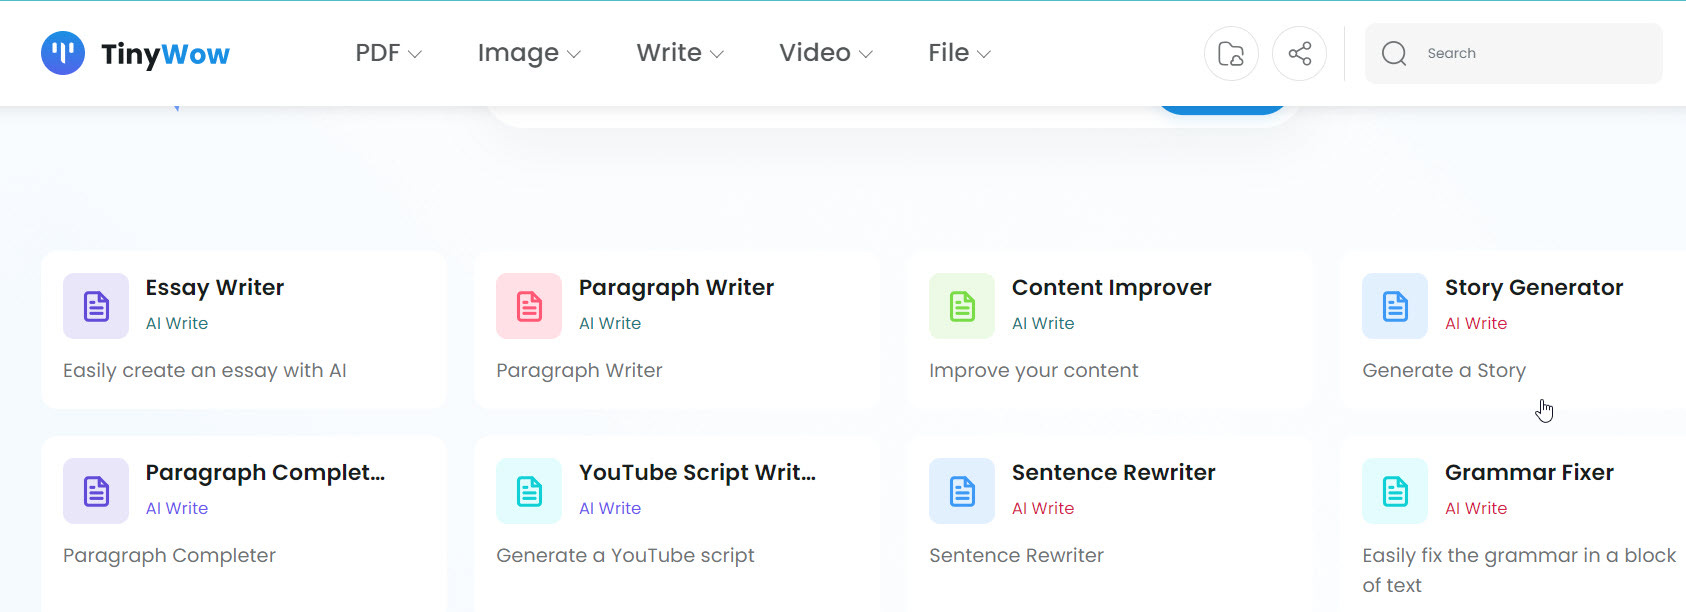
Task: Click 'Easily fix the grammar' description text
Action: coord(1519,570)
